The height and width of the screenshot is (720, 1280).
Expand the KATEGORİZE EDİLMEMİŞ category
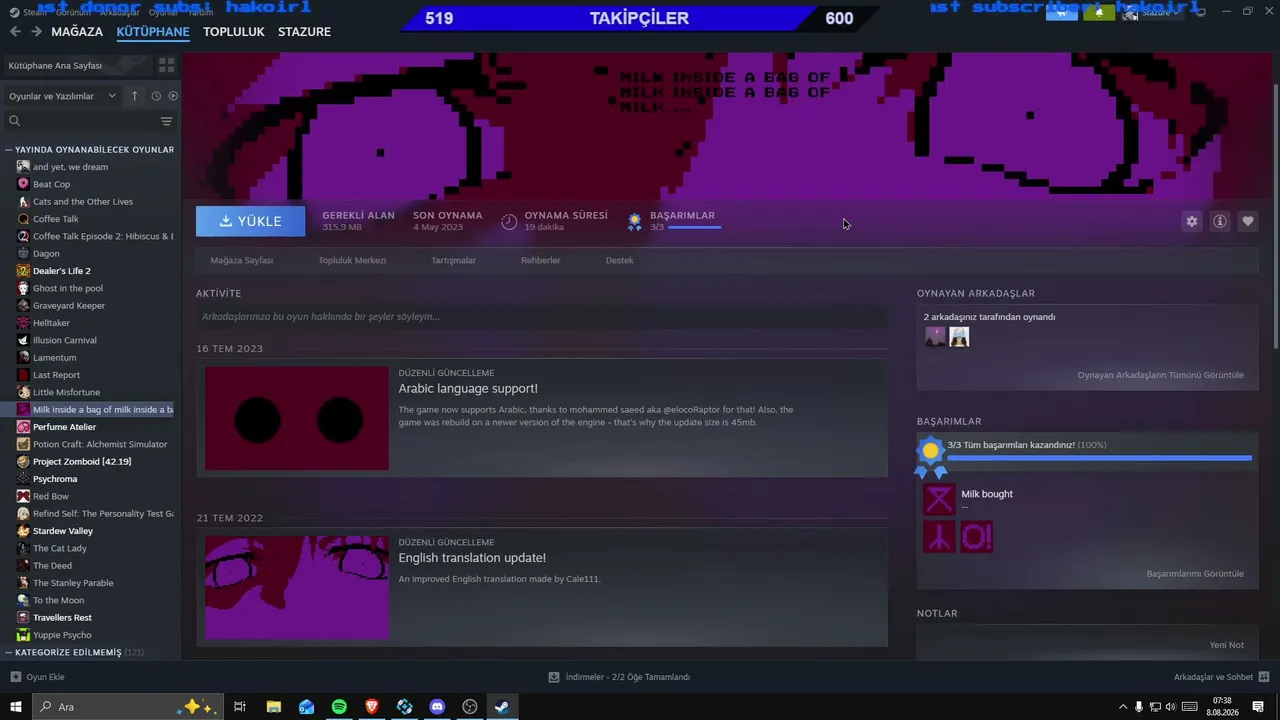[x=75, y=652]
